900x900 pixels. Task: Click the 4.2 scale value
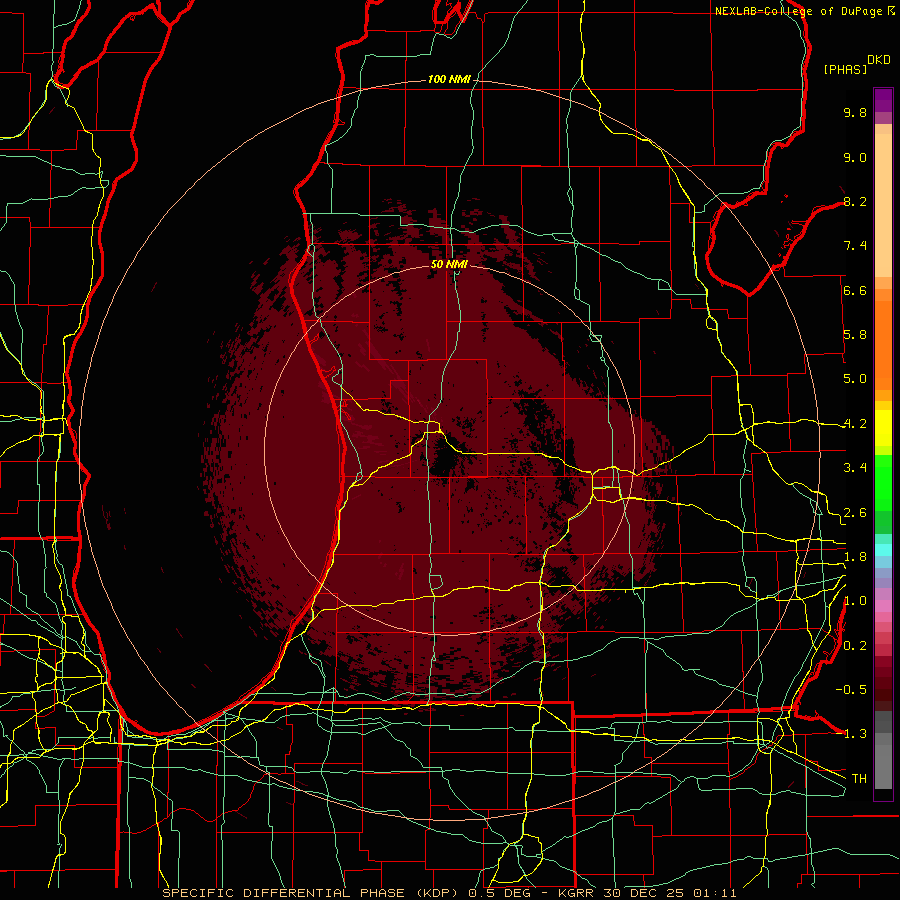tap(855, 424)
